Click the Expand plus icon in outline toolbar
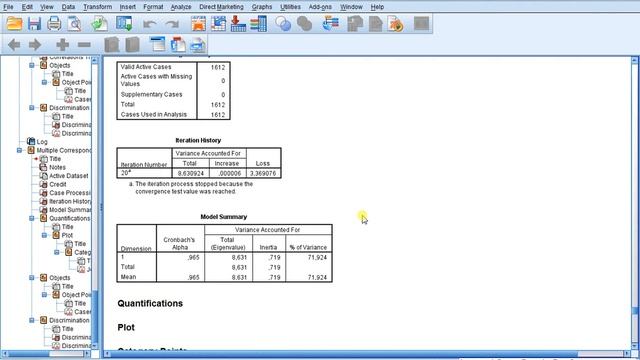Viewport: 640px width, 360px height. coord(62,44)
